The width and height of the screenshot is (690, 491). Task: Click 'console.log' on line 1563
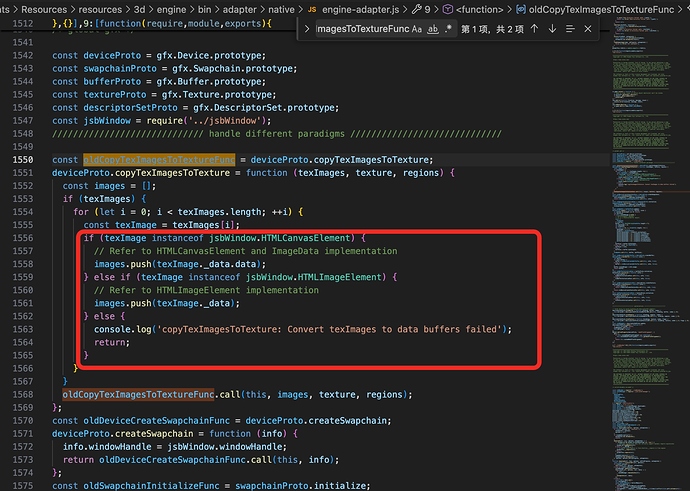(122, 330)
